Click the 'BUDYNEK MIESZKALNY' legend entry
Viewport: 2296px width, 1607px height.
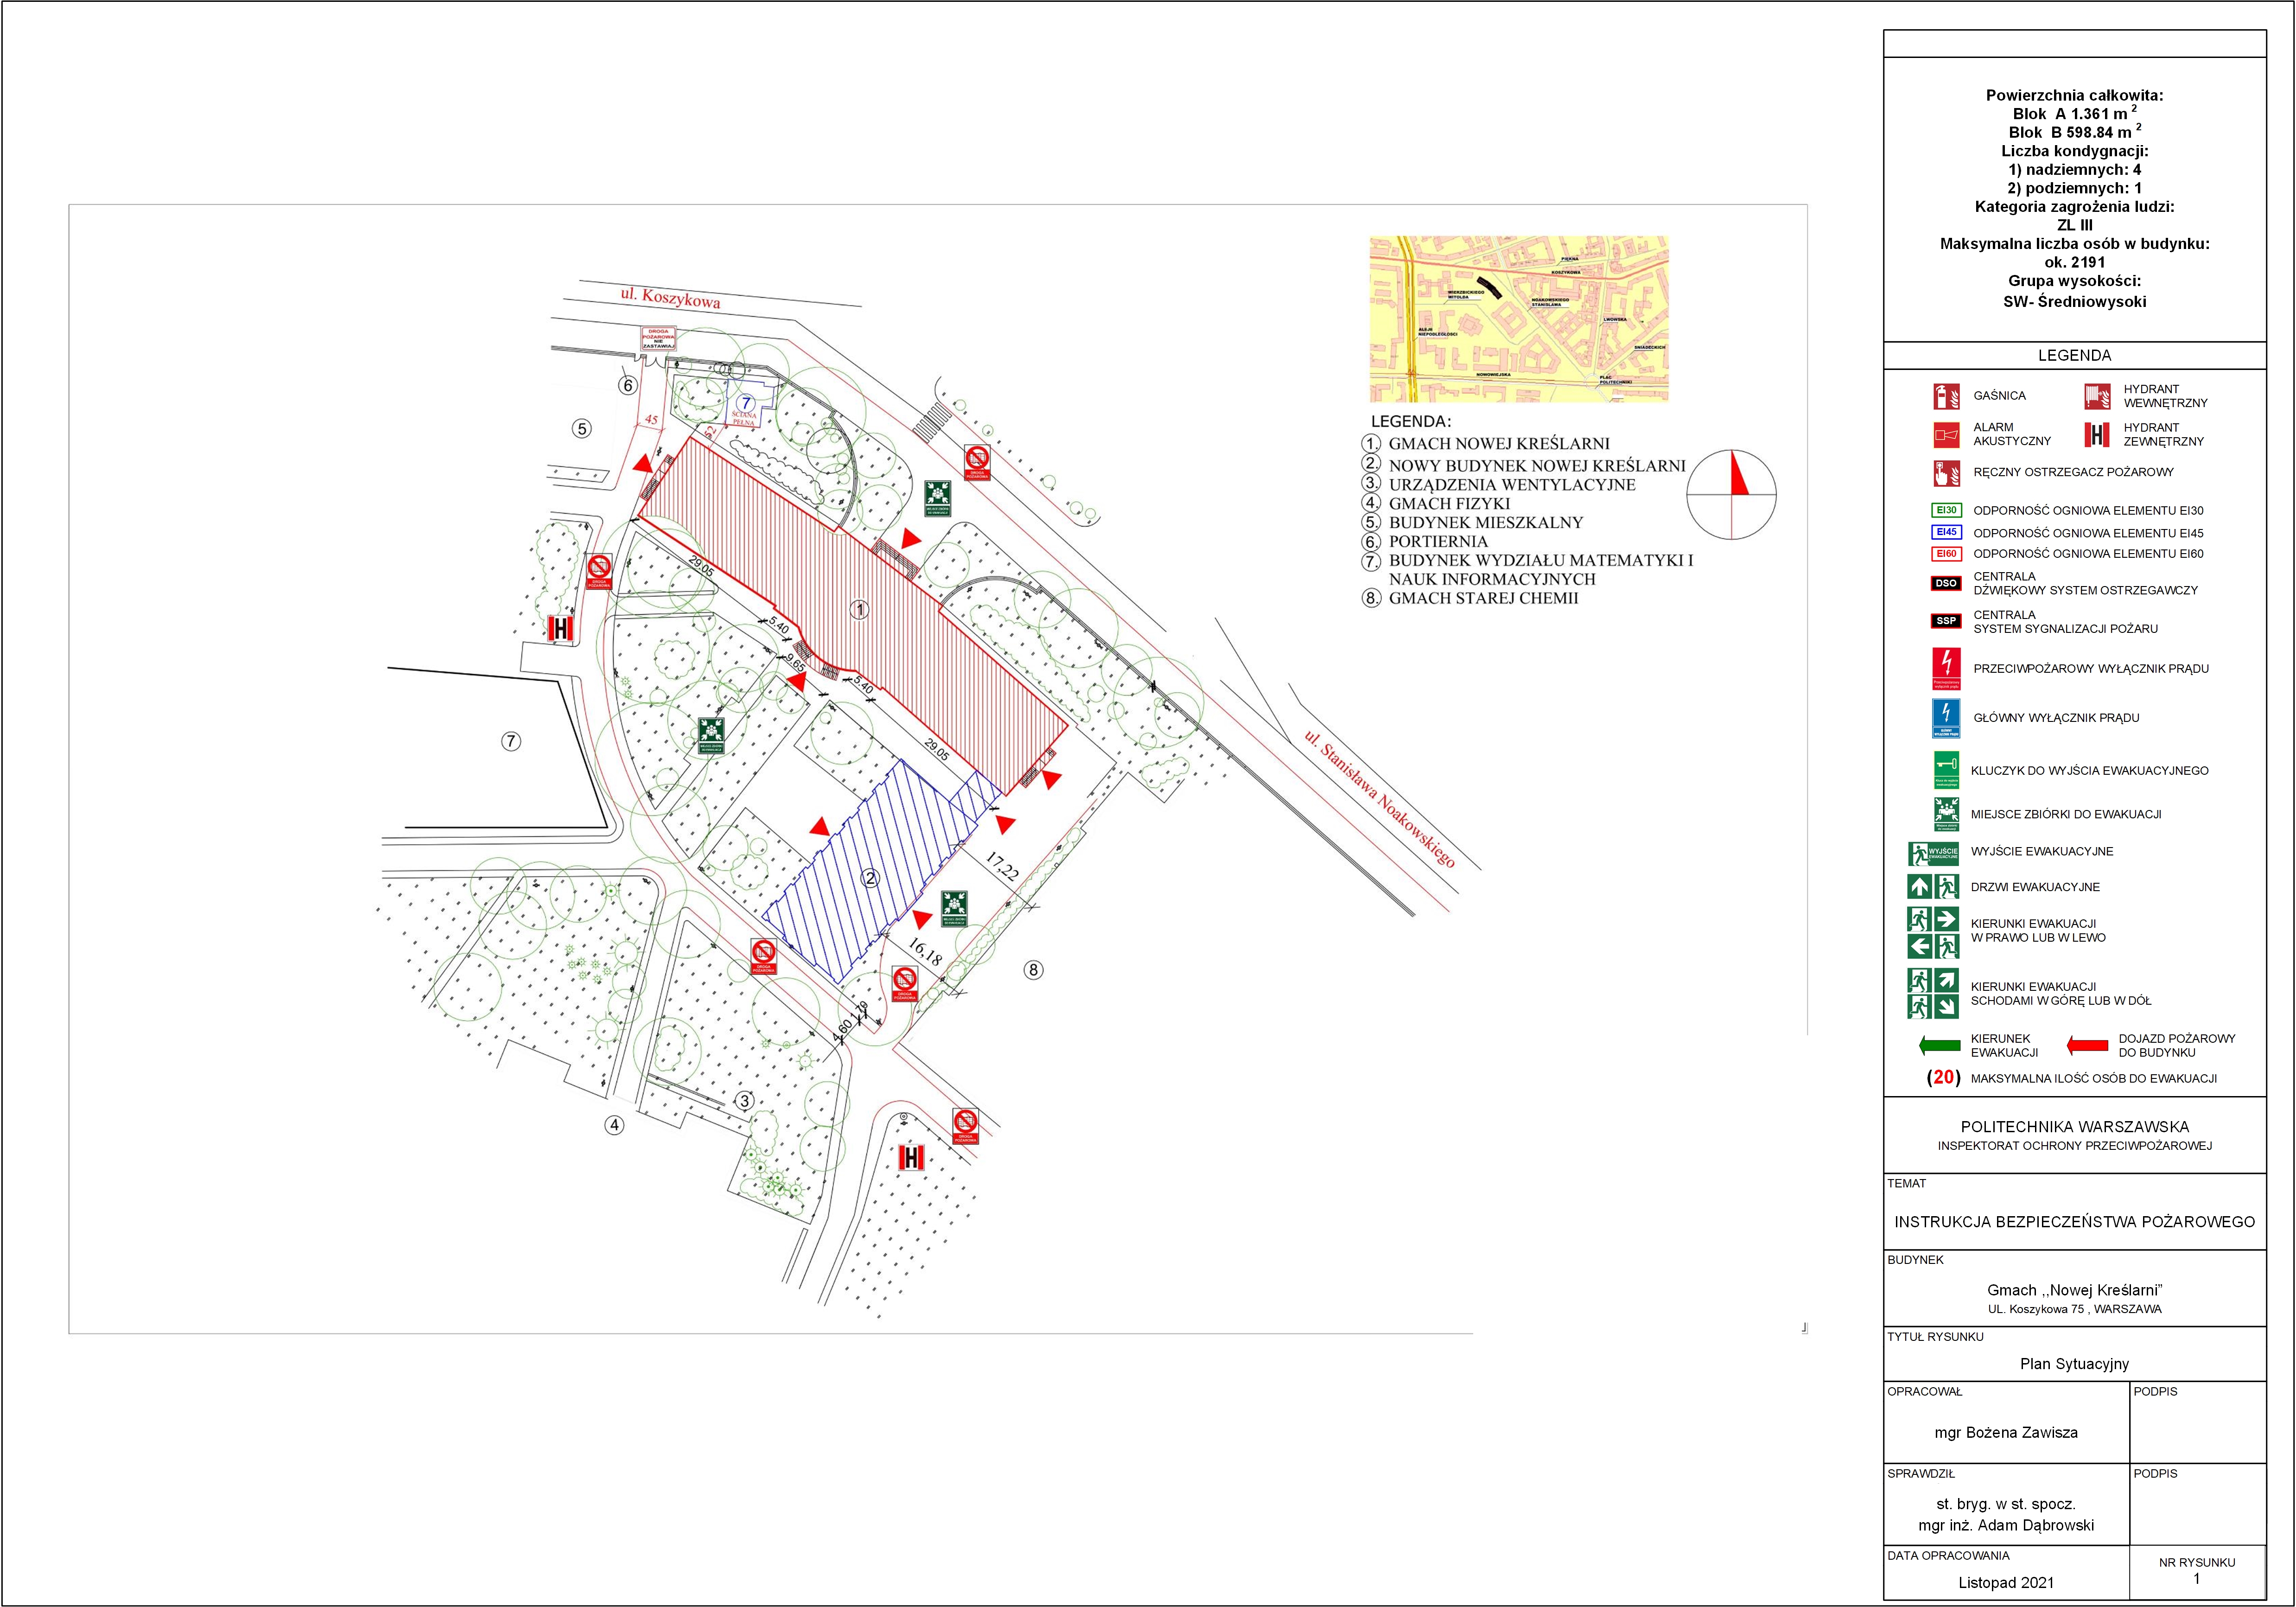pyautogui.click(x=1486, y=522)
